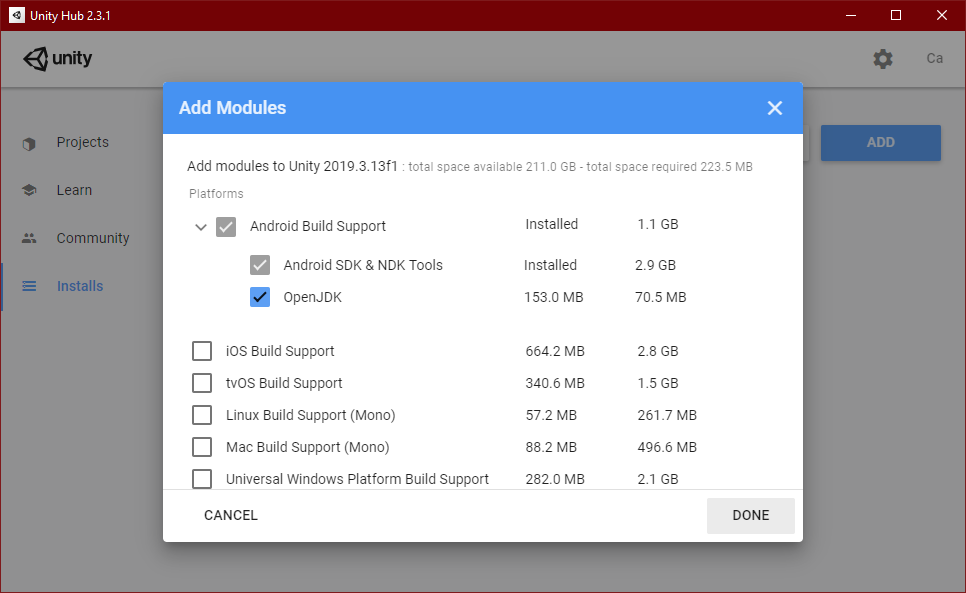
Task: Click the Projects cube icon
Action: pyautogui.click(x=29, y=143)
